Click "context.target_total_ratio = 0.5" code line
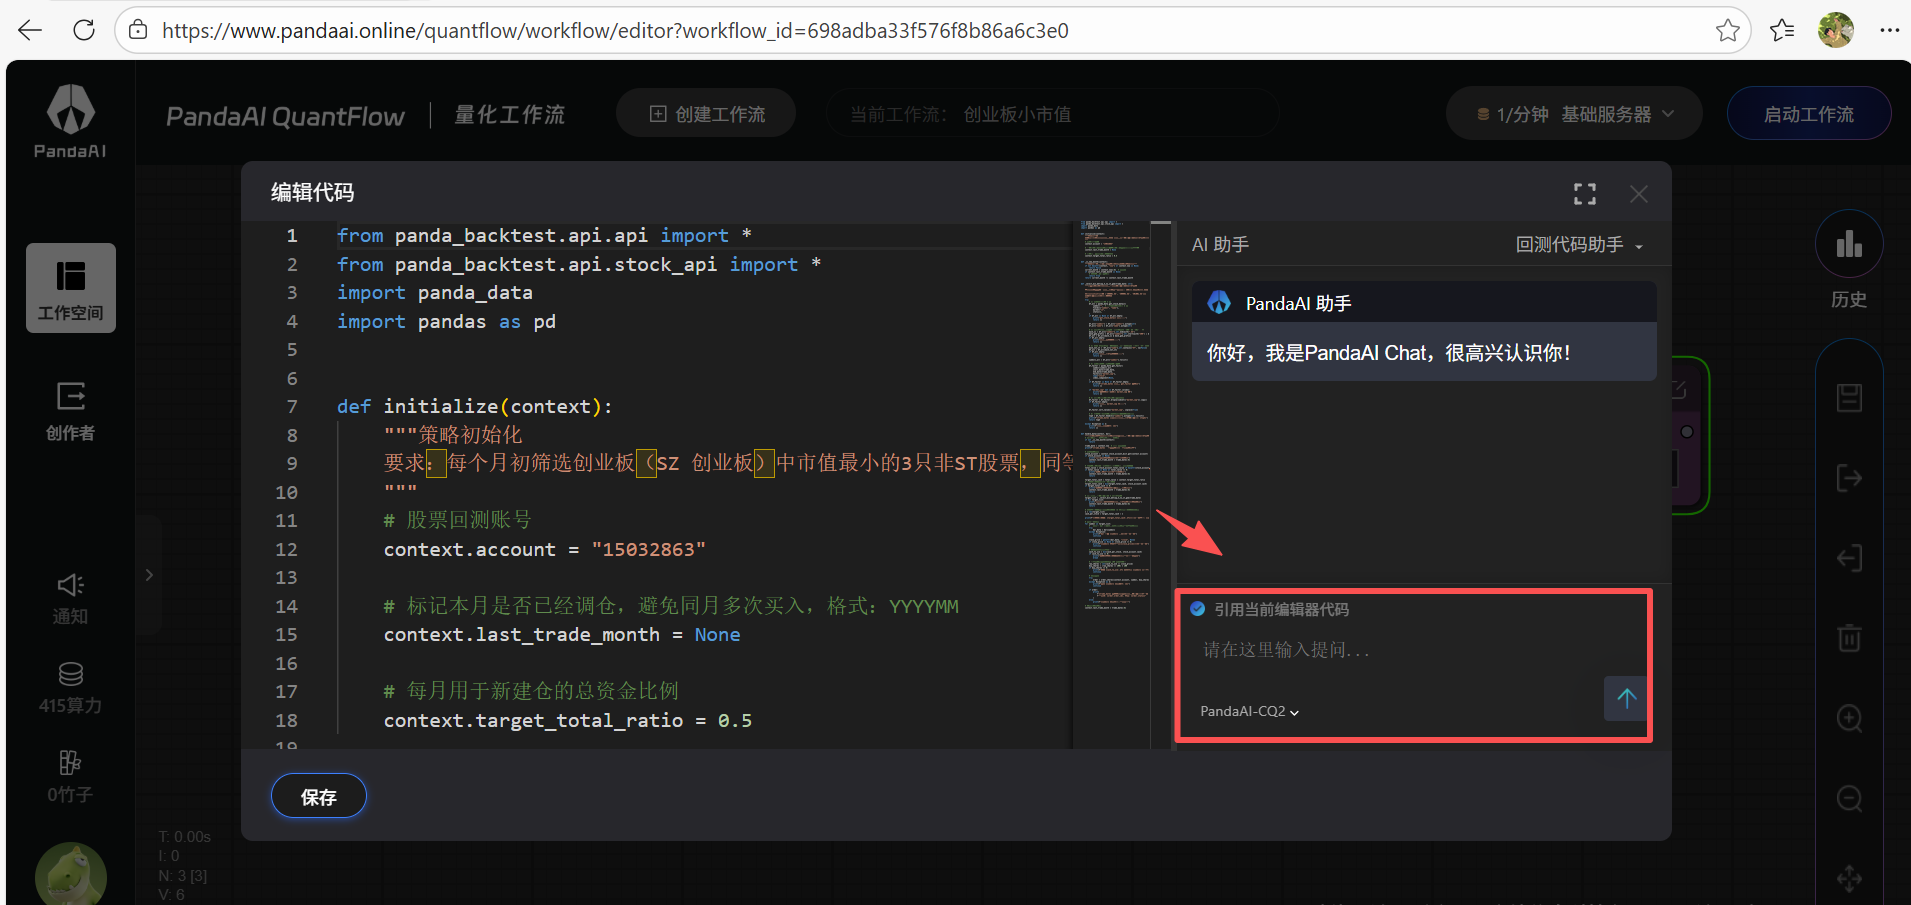1911x905 pixels. 568,721
